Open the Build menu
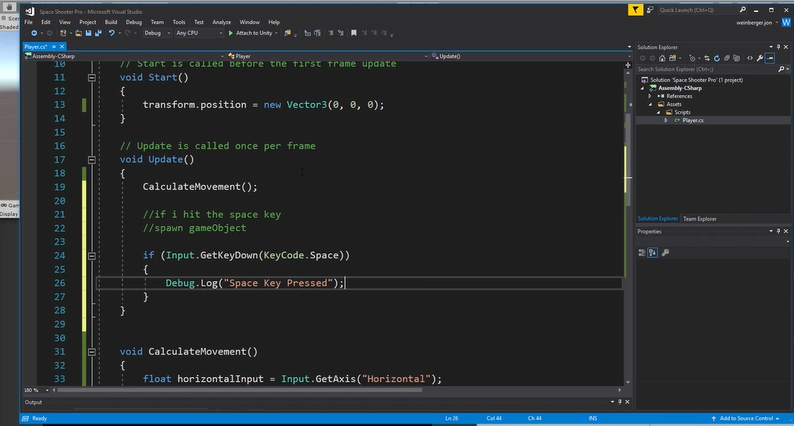The height and width of the screenshot is (426, 794). (111, 22)
